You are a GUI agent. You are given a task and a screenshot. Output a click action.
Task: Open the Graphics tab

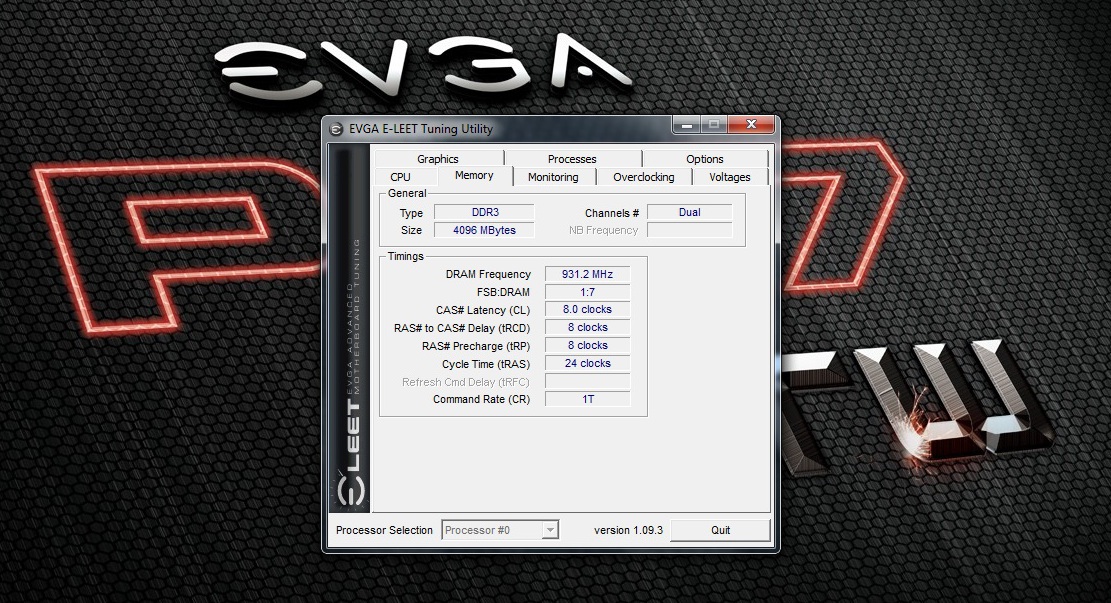click(438, 159)
